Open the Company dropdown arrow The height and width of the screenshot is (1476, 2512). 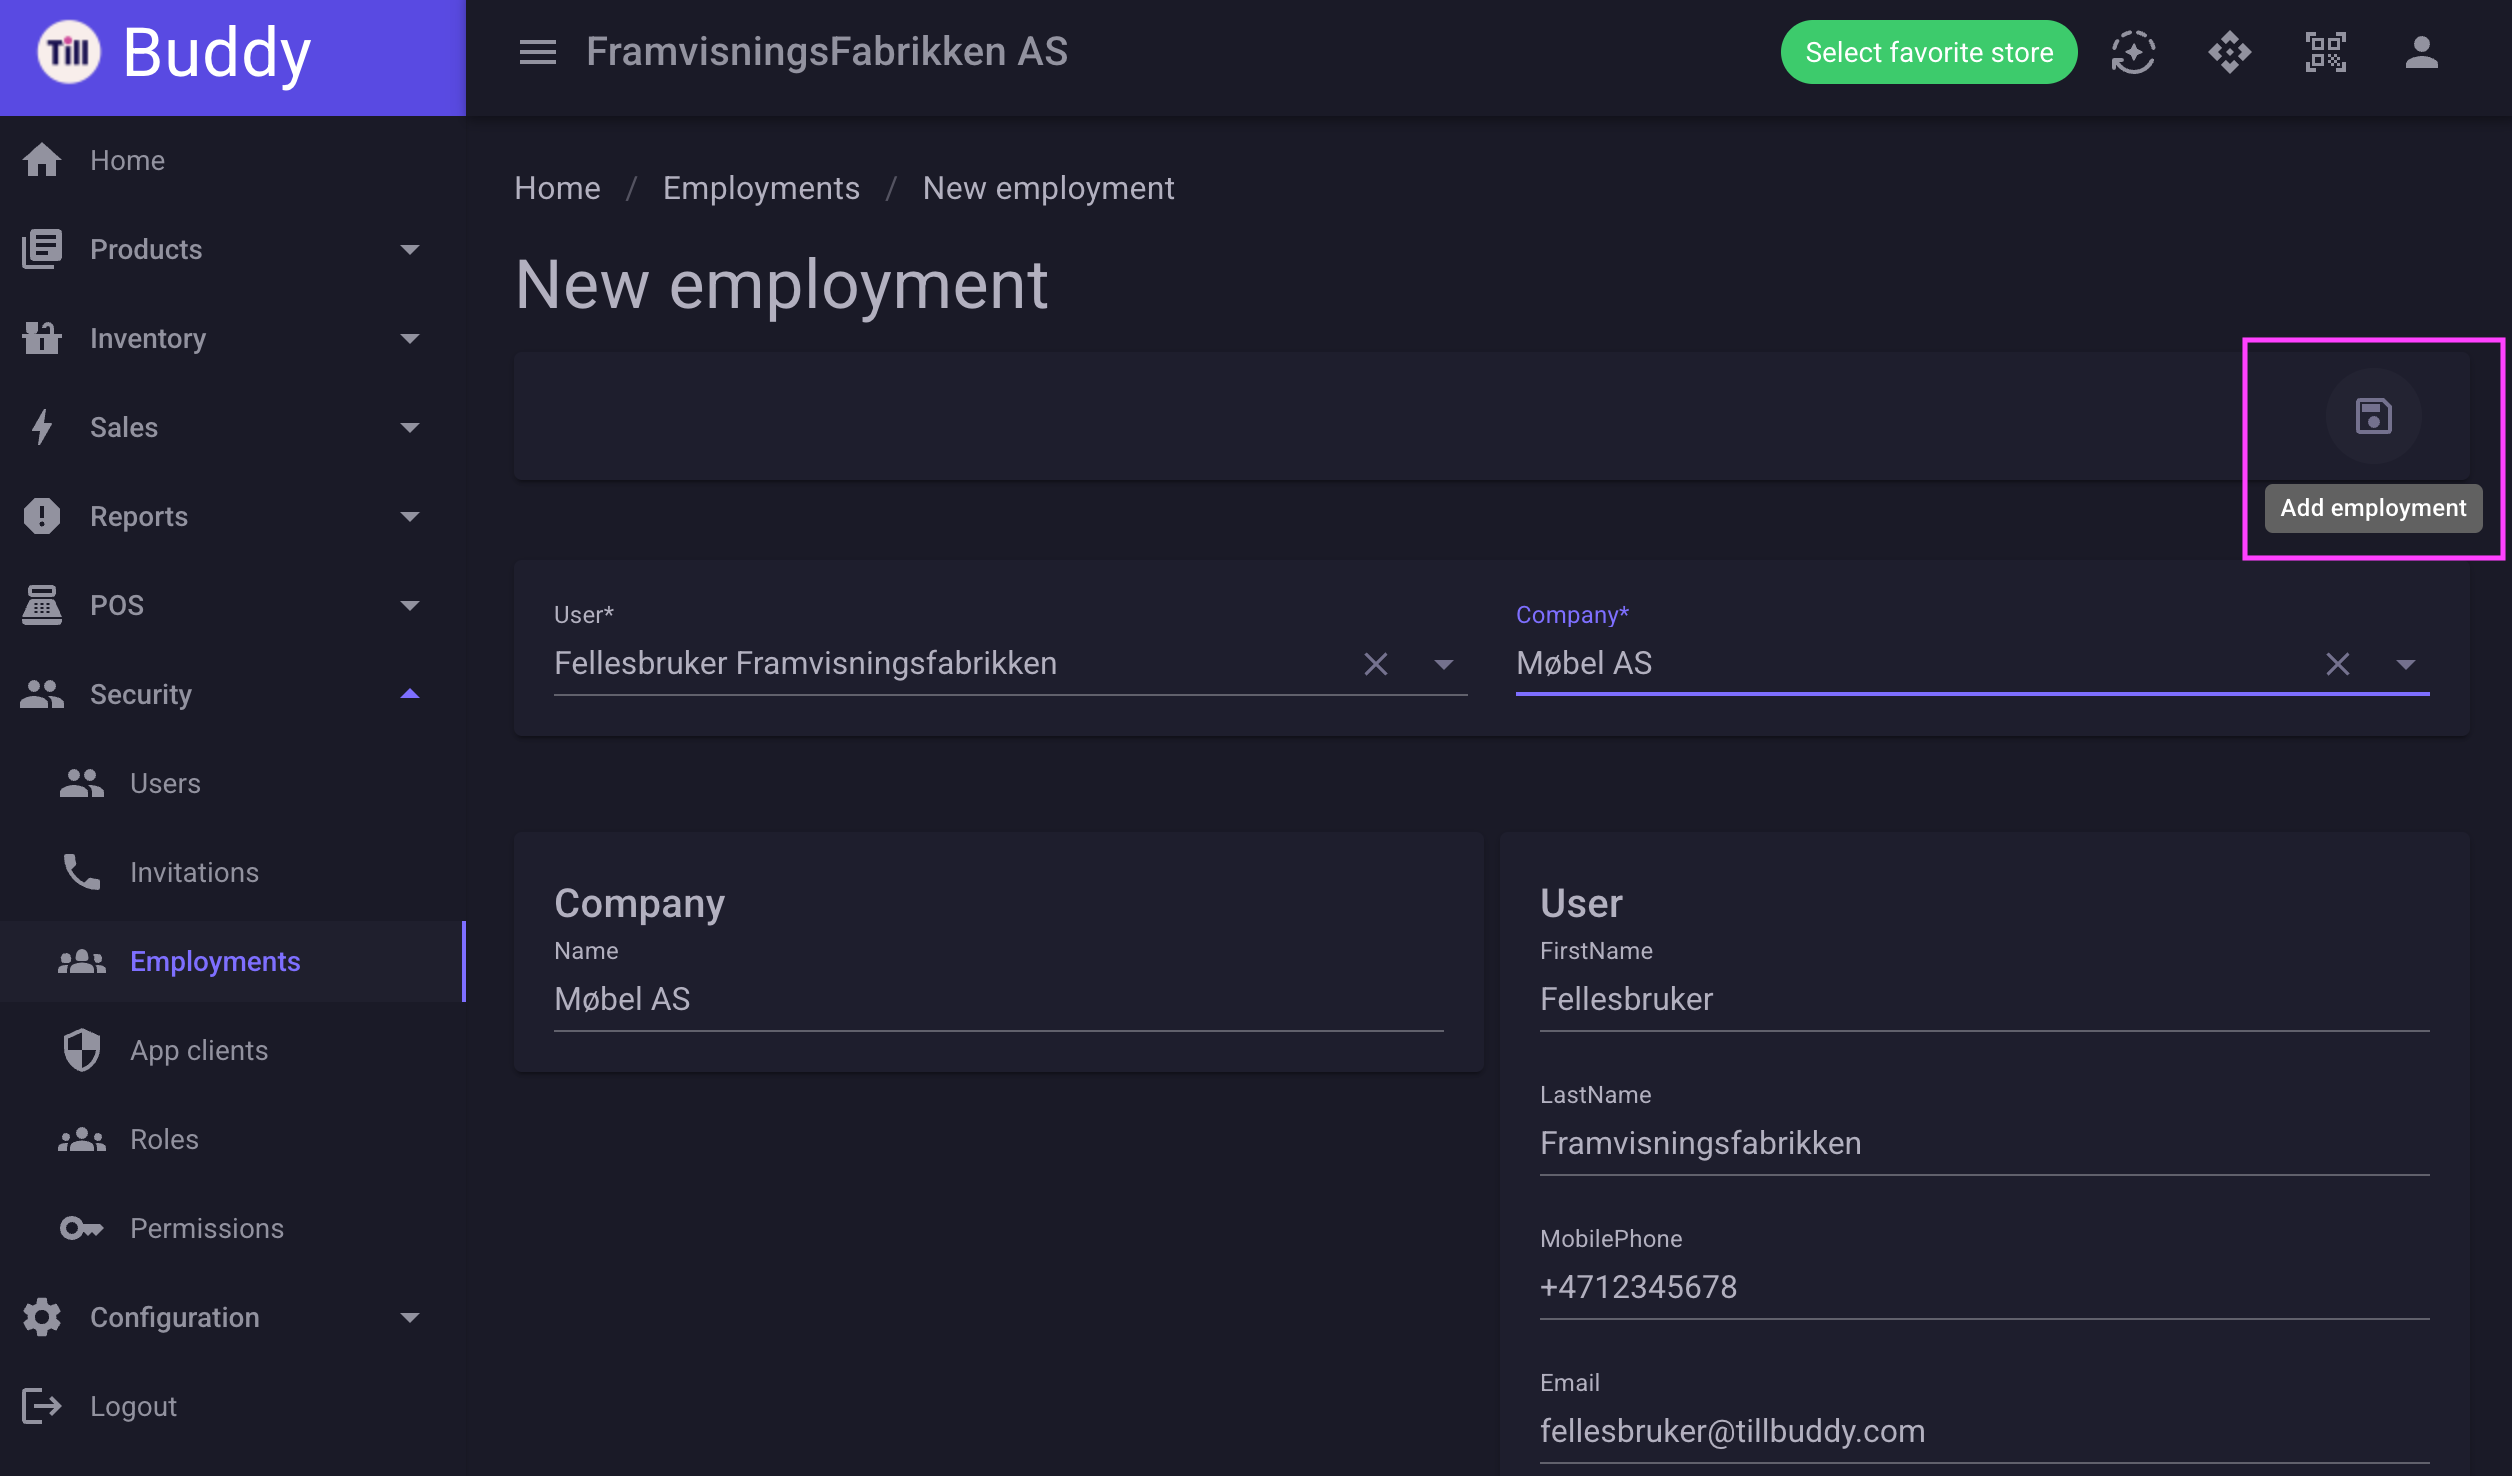2405,664
